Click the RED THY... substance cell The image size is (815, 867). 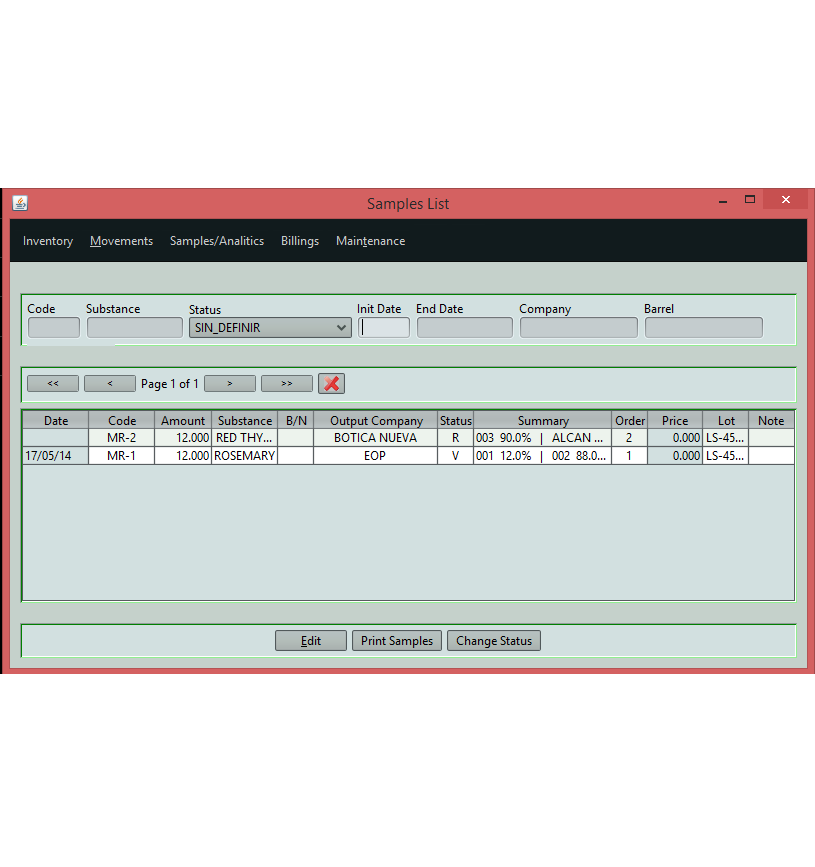tap(244, 438)
